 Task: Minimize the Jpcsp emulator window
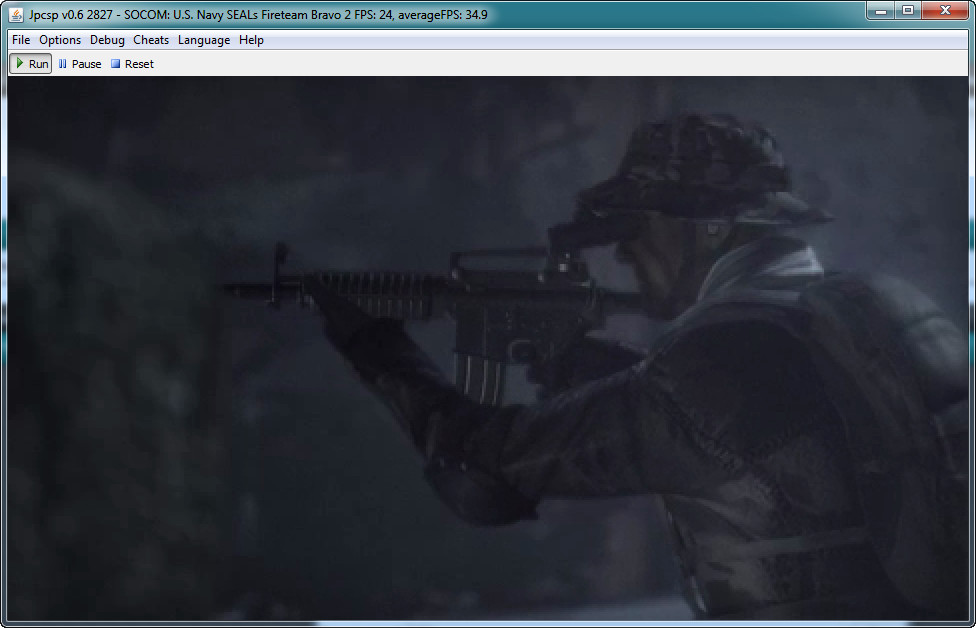tap(881, 11)
